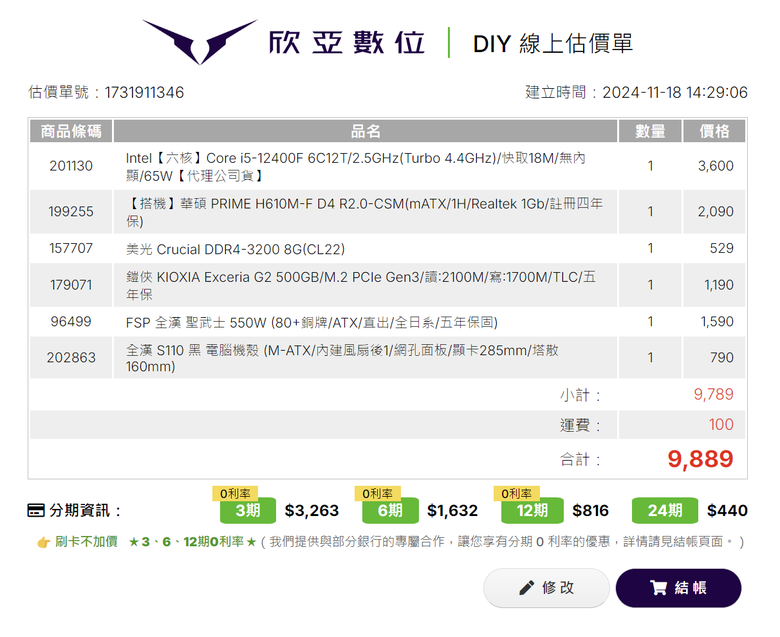Click the 0利率 tag above 6期
Image resolution: width=780 pixels, height=637 pixels.
[x=378, y=493]
